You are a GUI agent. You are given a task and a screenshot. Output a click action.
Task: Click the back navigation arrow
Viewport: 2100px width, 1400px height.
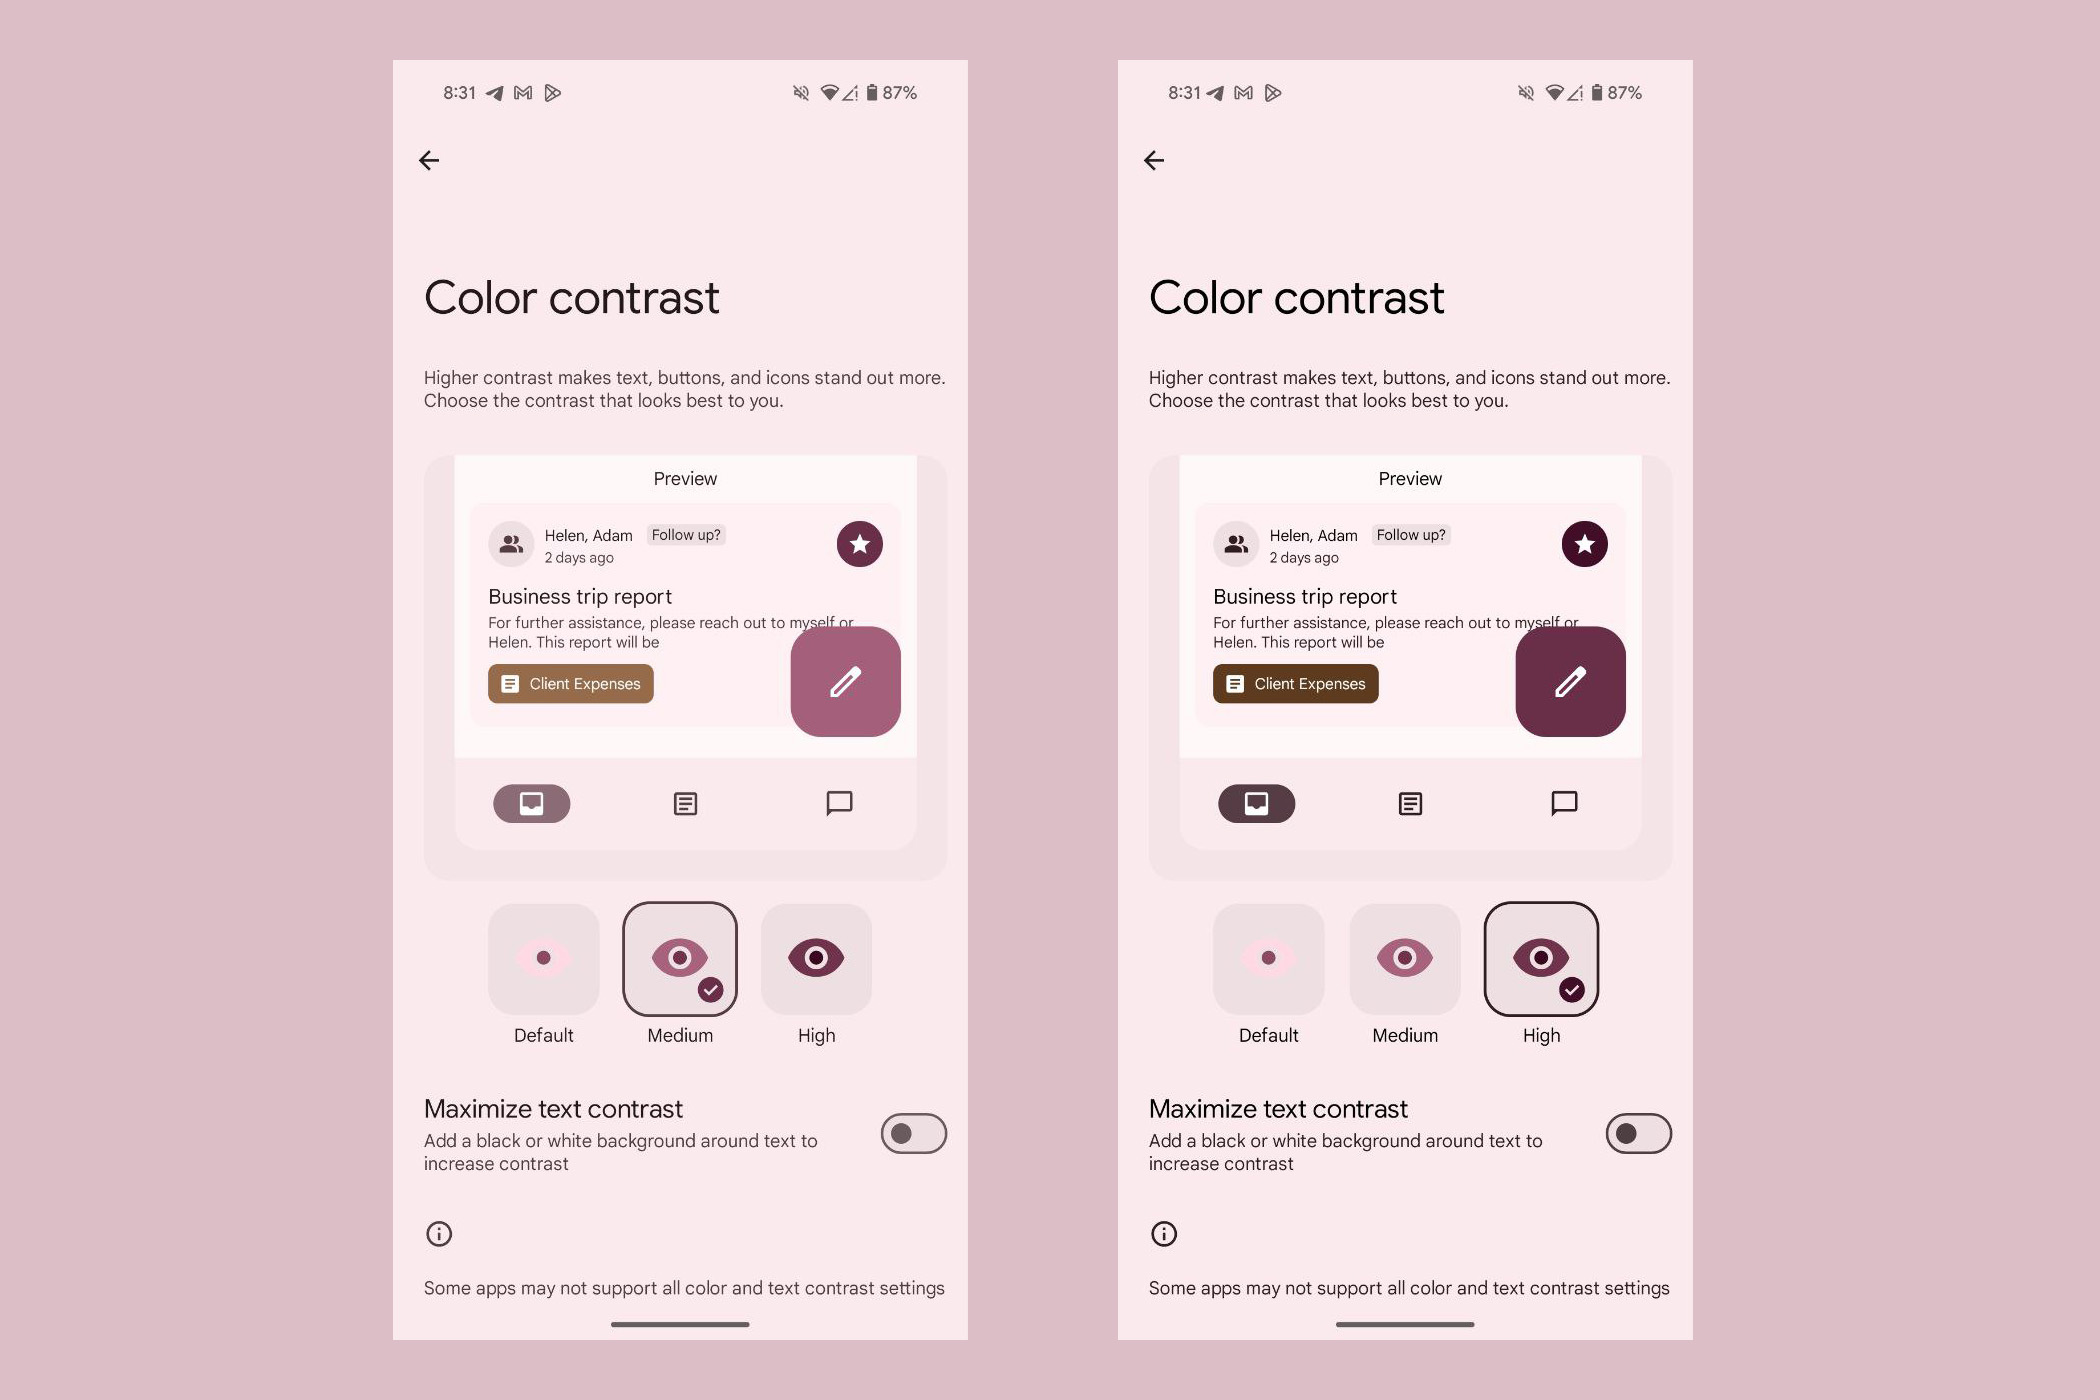[x=431, y=158]
